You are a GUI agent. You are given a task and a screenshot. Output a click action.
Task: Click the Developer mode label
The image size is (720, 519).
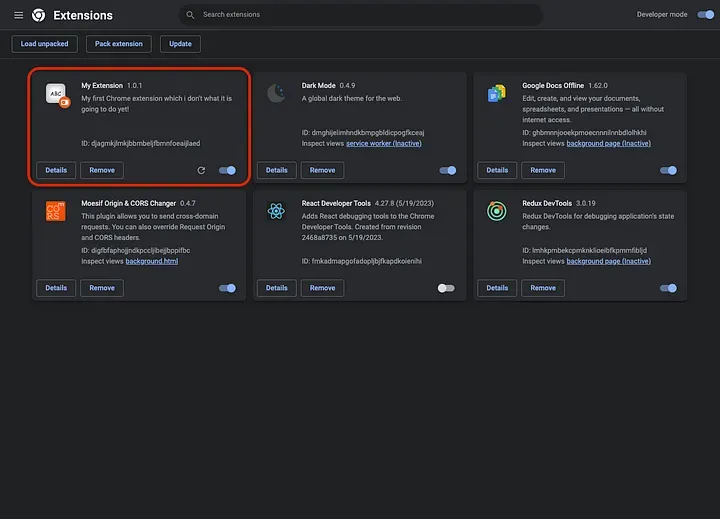[x=662, y=15]
